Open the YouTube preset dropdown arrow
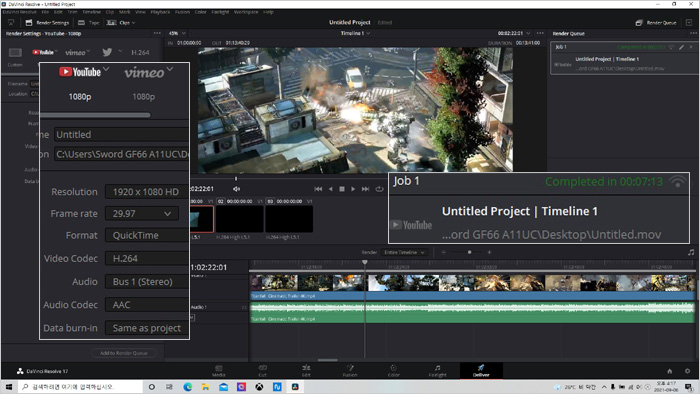The image size is (700, 394). point(56,51)
